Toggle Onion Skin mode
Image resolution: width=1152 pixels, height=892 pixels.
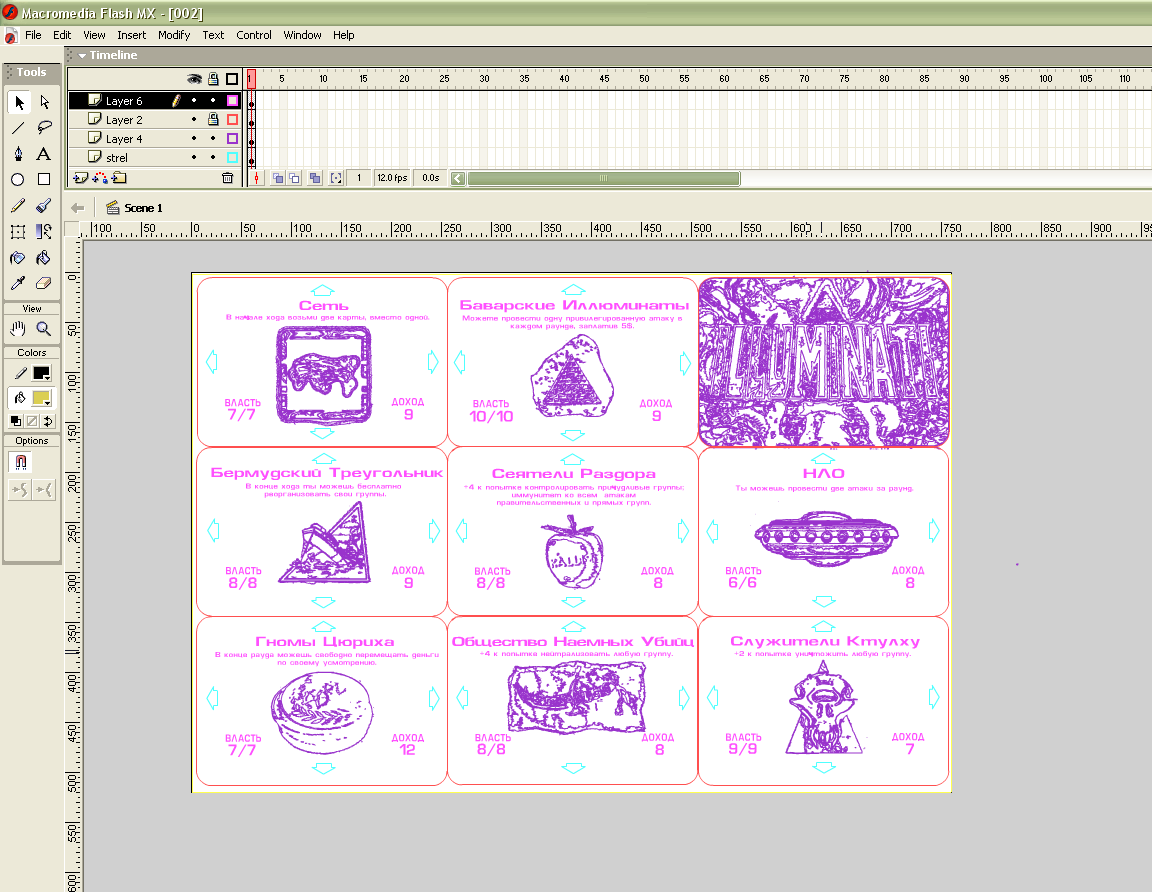[x=277, y=178]
